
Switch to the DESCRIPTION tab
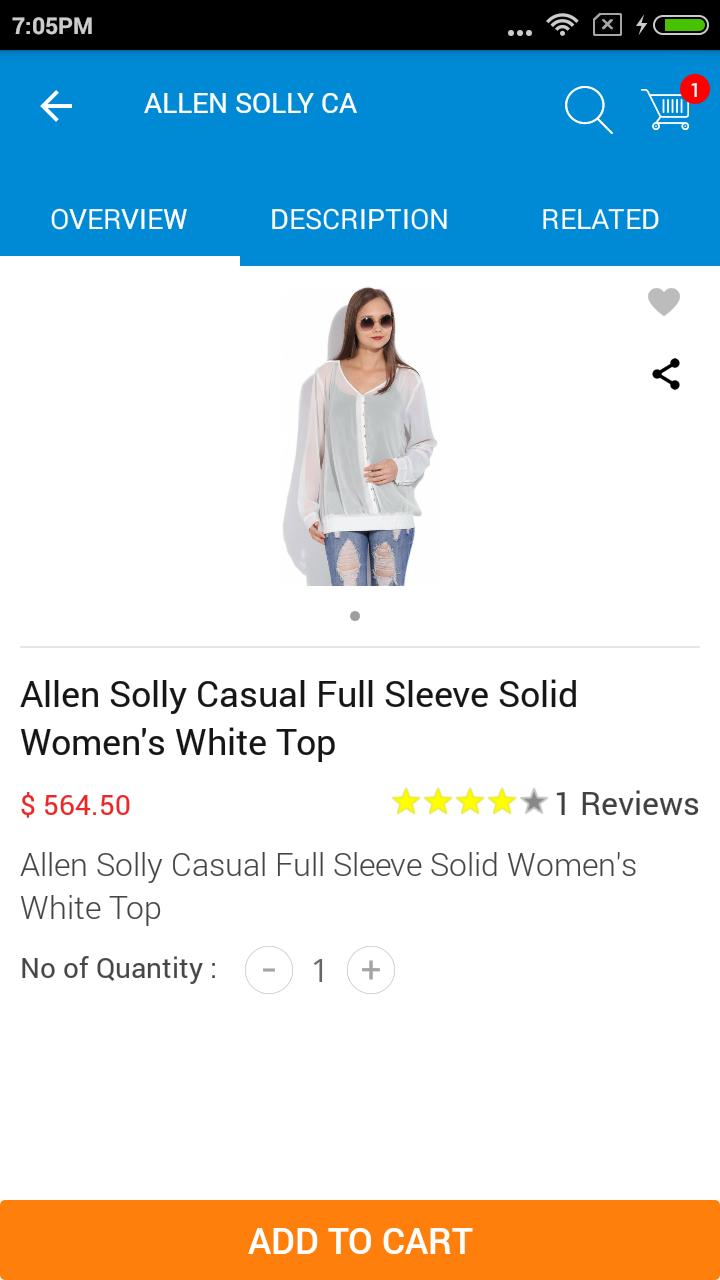(359, 219)
